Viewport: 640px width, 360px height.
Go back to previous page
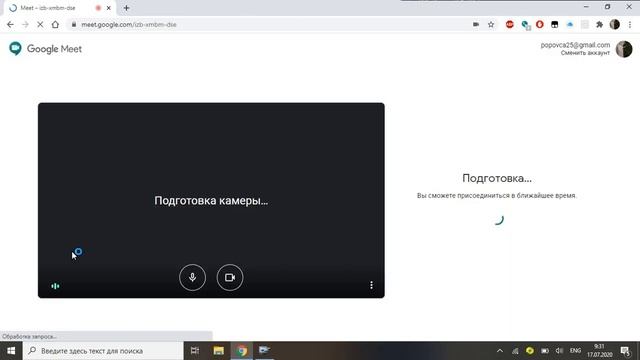[x=10, y=24]
